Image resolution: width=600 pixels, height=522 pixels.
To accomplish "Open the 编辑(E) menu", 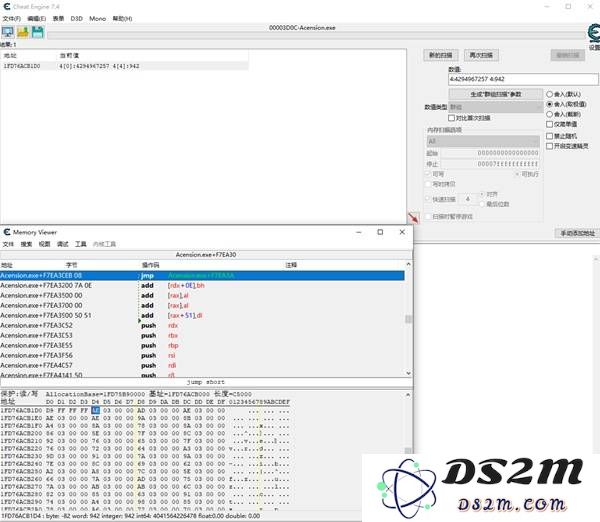I will pos(36,18).
